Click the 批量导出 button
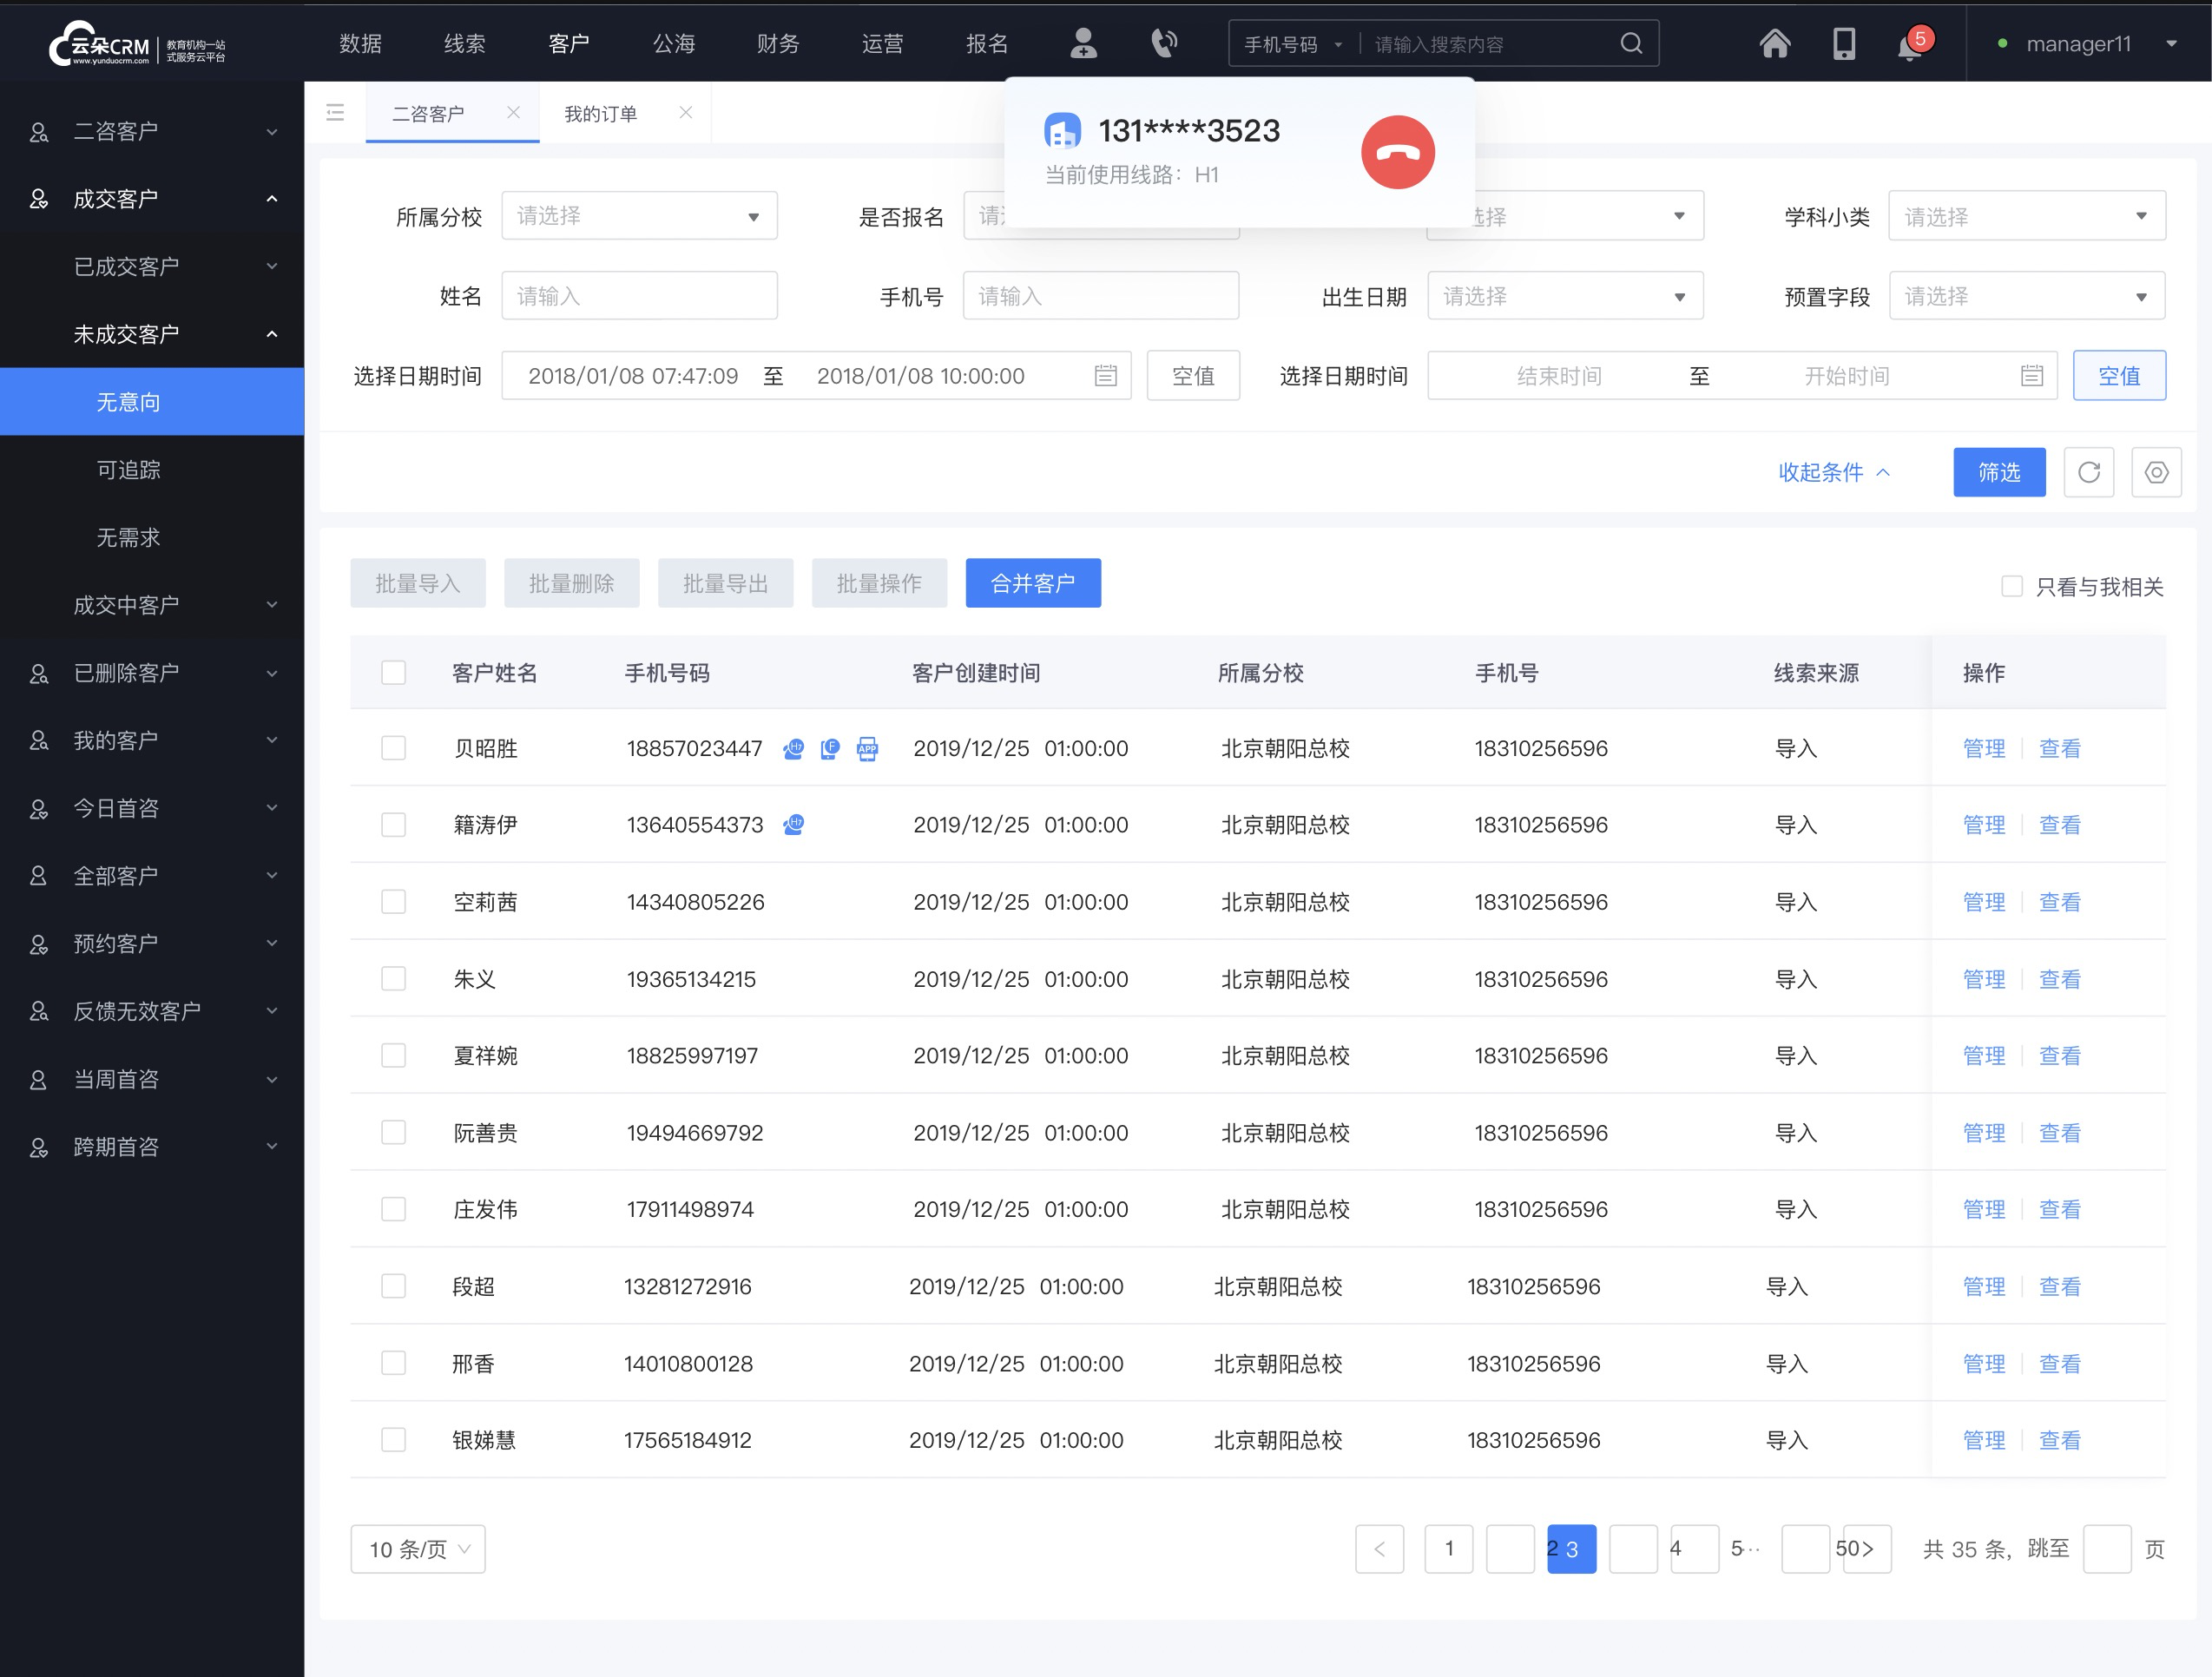Screen dimensions: 2212x1677 [726, 583]
